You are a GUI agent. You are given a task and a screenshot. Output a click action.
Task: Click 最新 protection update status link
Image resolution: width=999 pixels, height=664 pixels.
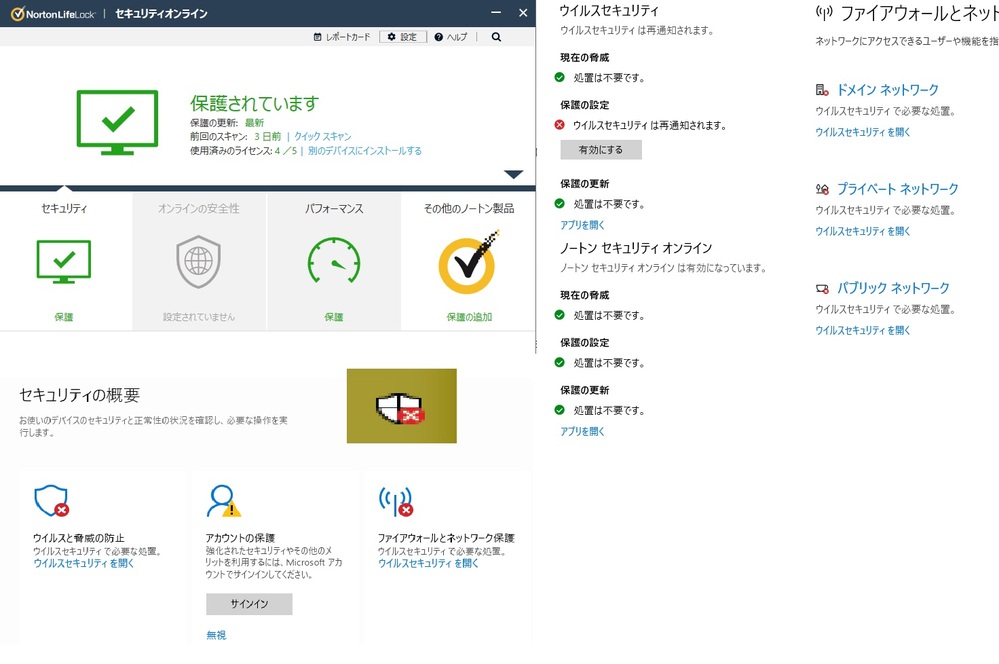pyautogui.click(x=254, y=122)
